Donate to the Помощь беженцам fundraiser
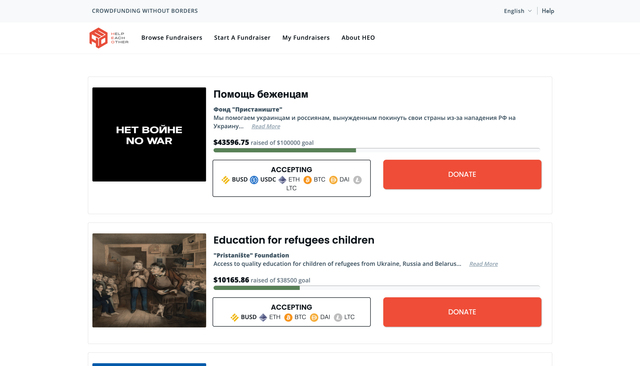The width and height of the screenshot is (640, 366). point(462,175)
